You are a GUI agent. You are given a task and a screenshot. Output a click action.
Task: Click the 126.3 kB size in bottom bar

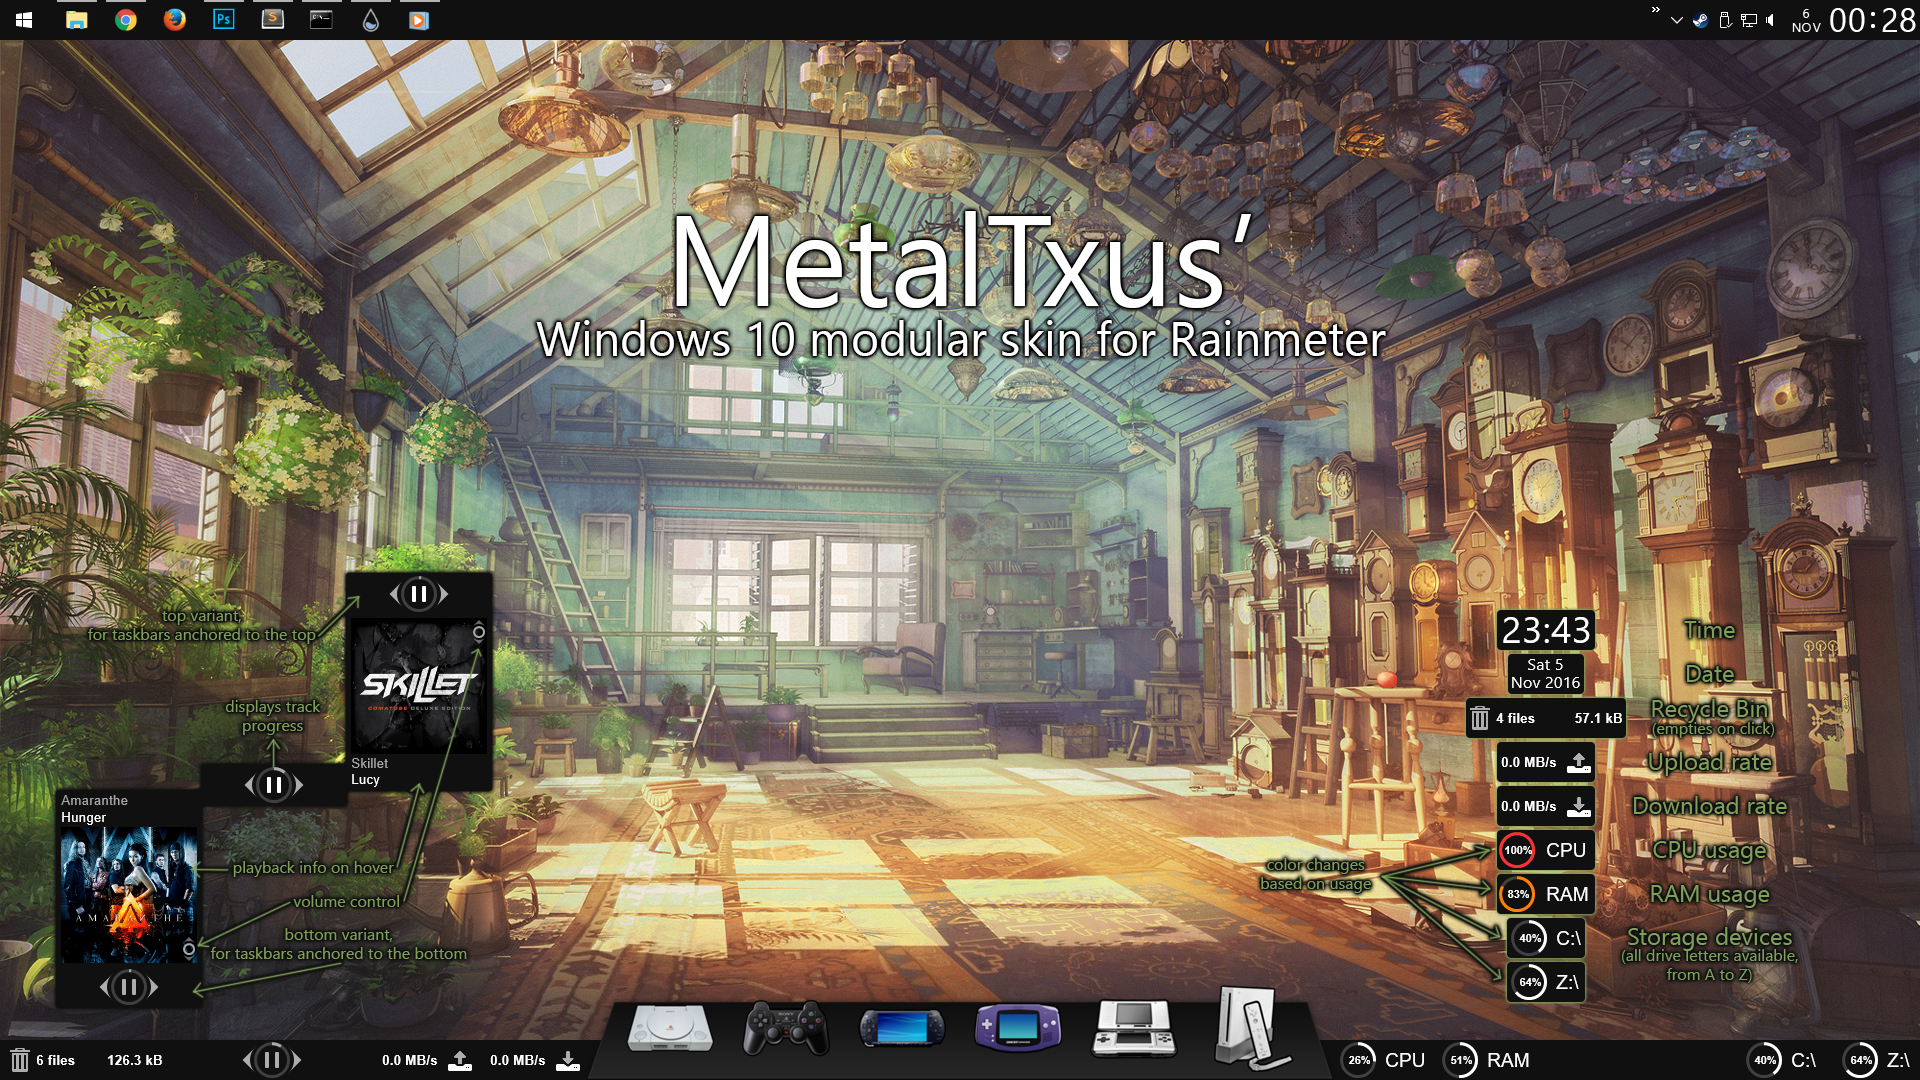tap(135, 1060)
